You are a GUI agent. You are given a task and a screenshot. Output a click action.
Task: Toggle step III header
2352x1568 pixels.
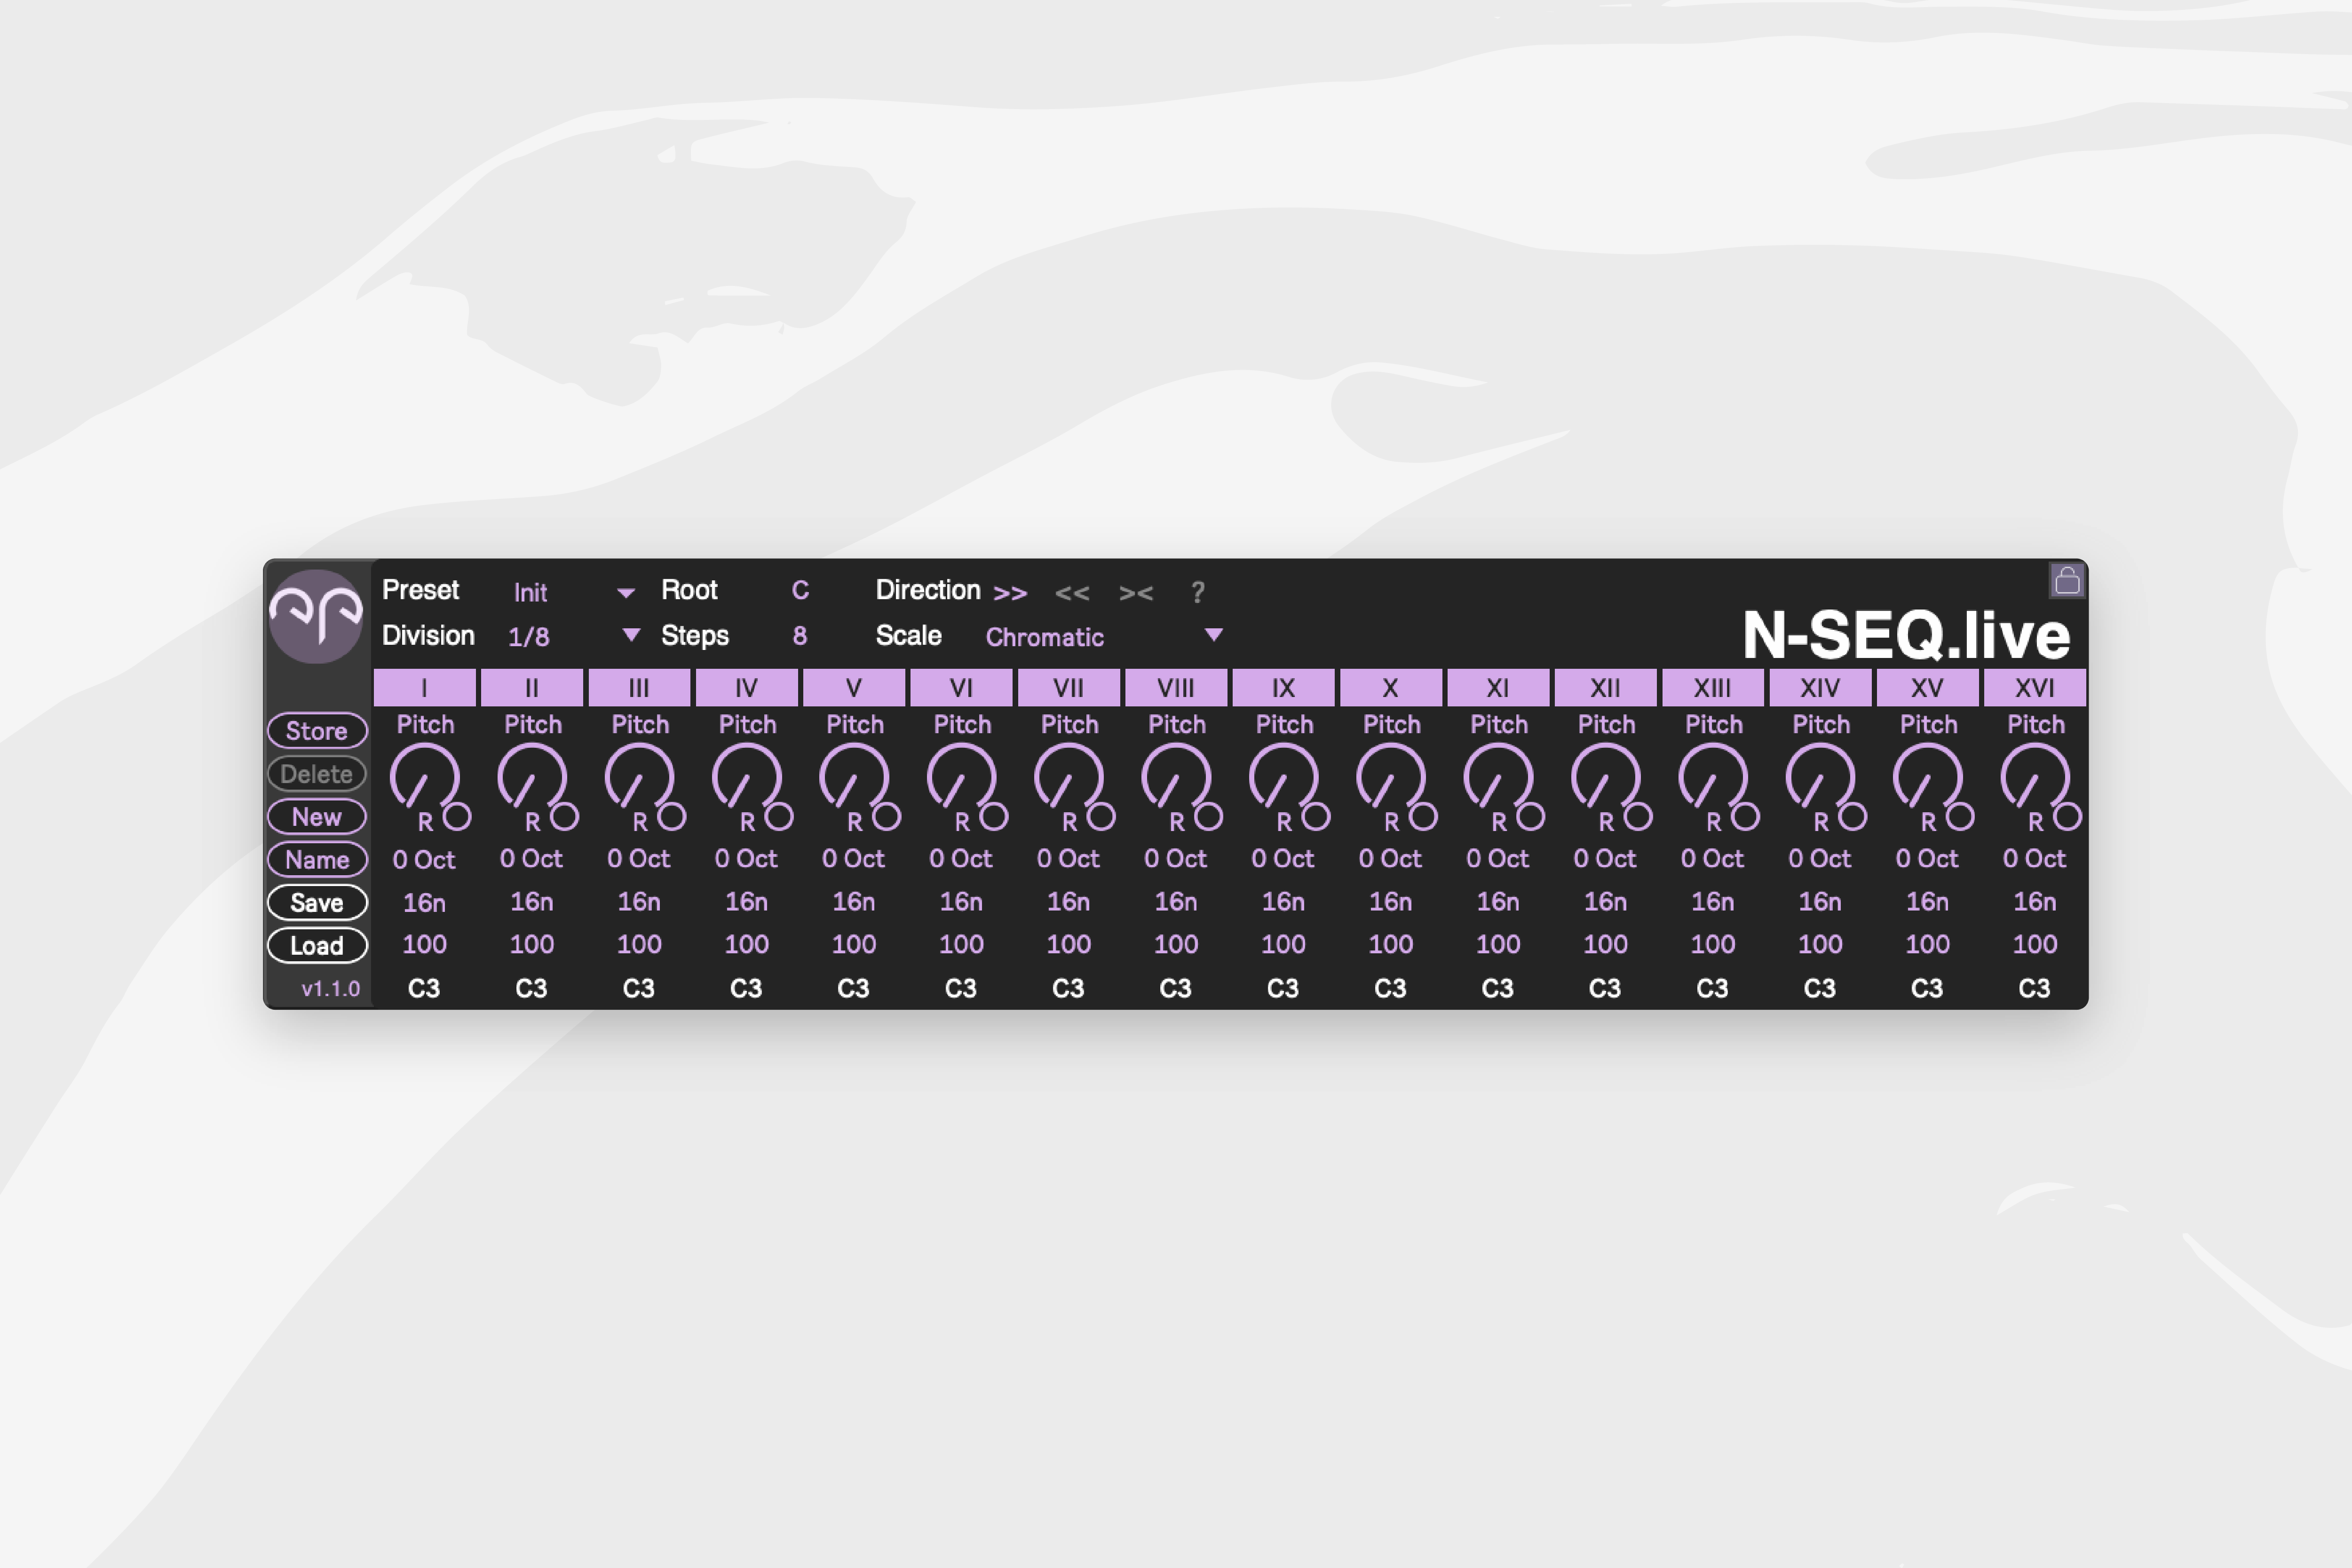639,688
